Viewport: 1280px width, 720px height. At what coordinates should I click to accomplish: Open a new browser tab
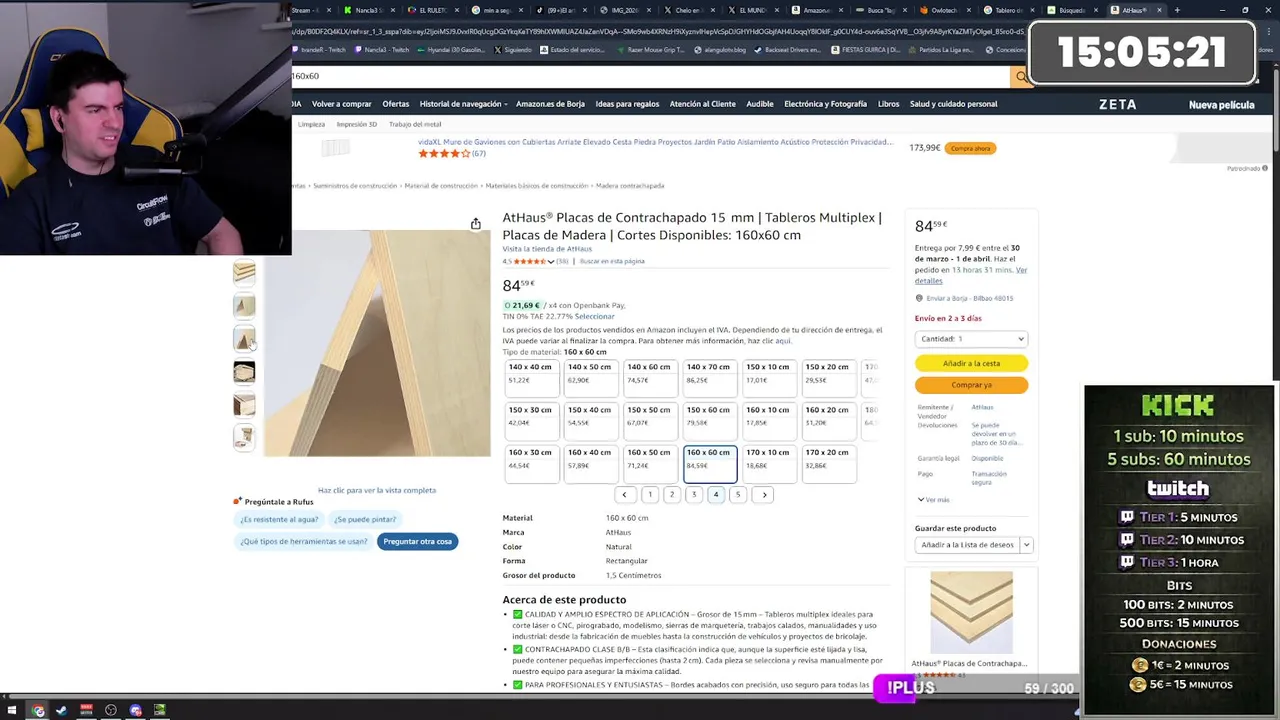pos(1177,10)
